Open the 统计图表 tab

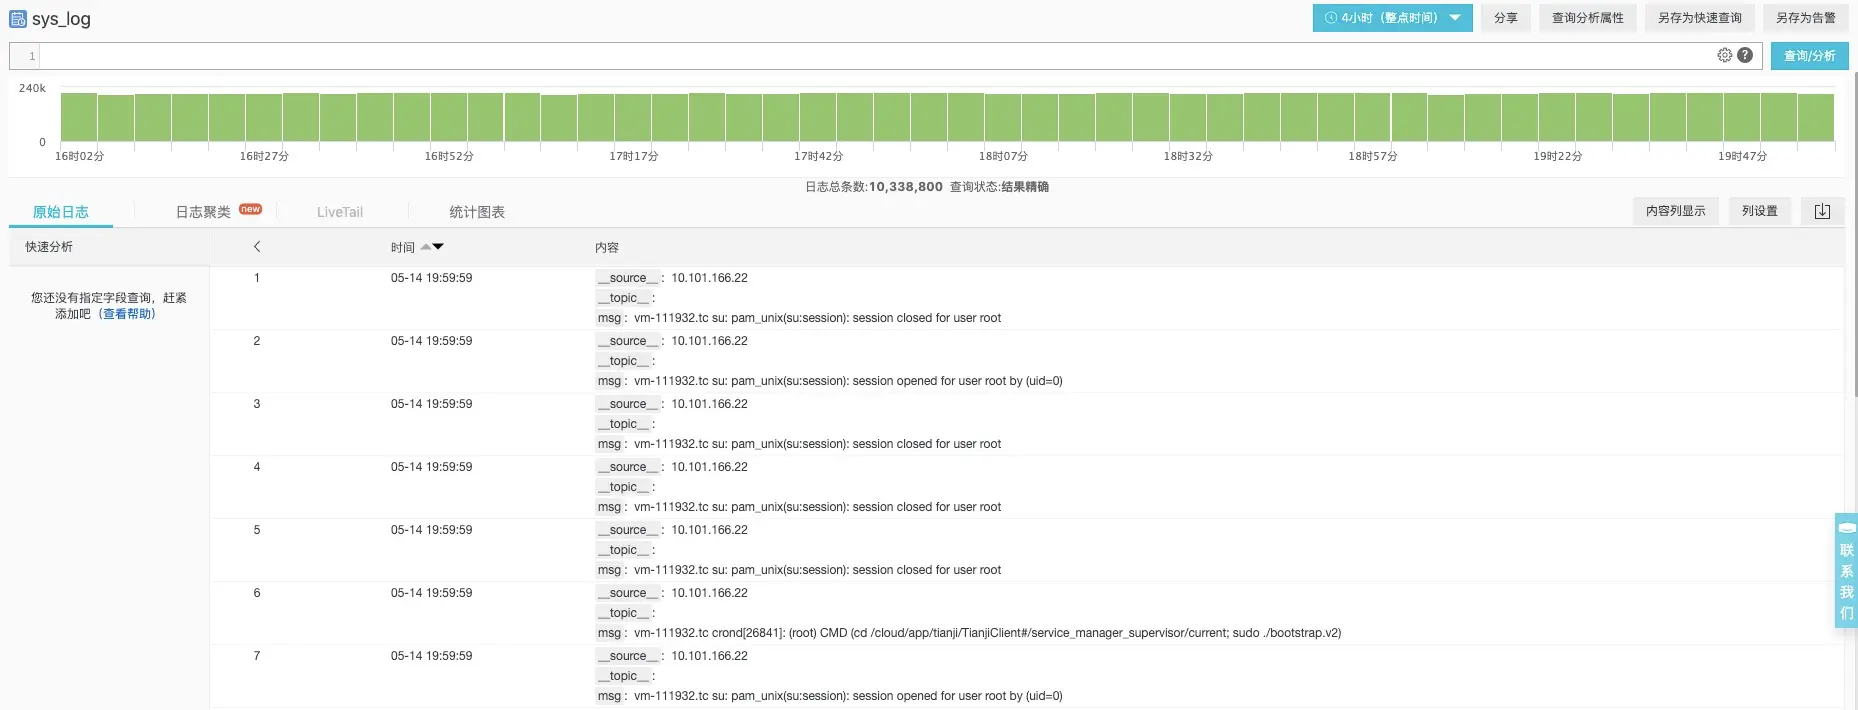coord(477,212)
